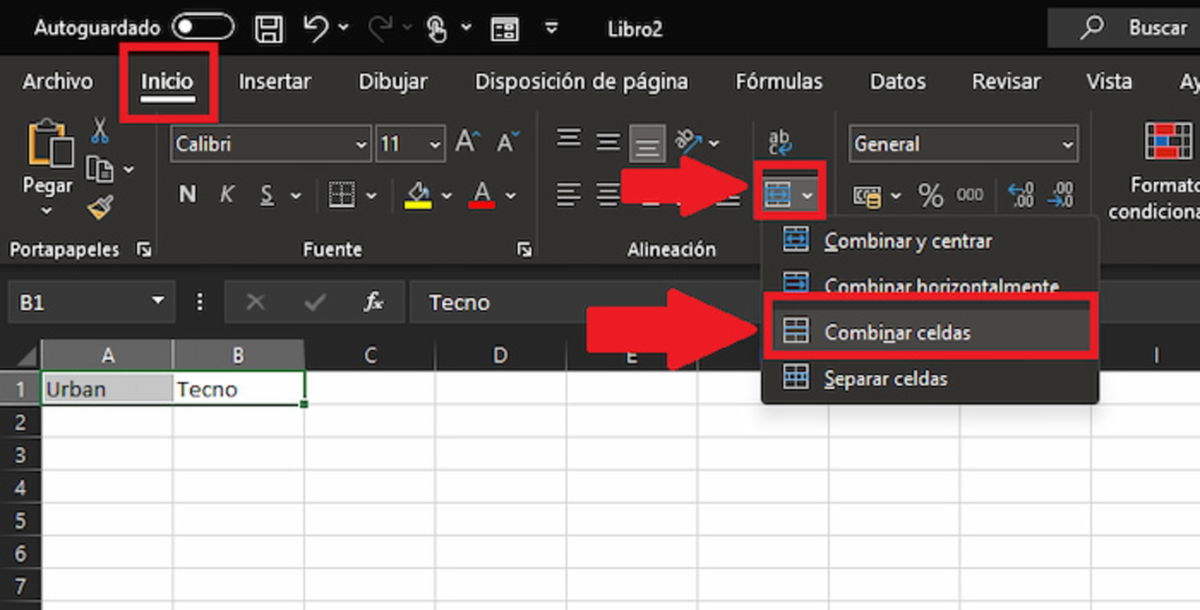Image resolution: width=1200 pixels, height=610 pixels.
Task: Expand the font size 11 dropdown
Action: [x=432, y=143]
